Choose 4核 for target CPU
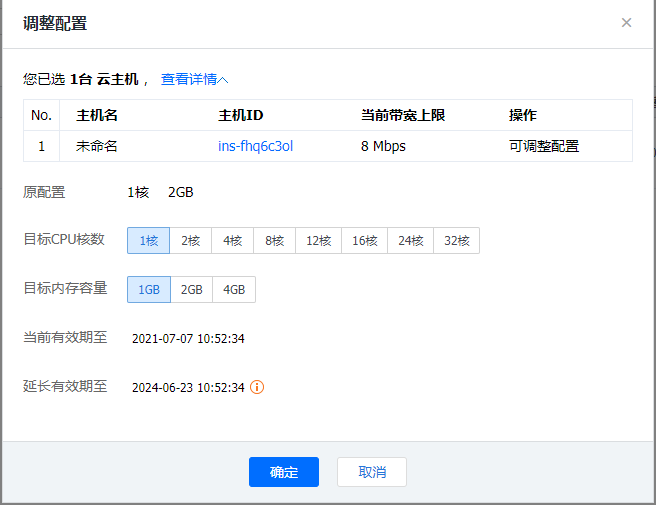 tap(232, 241)
